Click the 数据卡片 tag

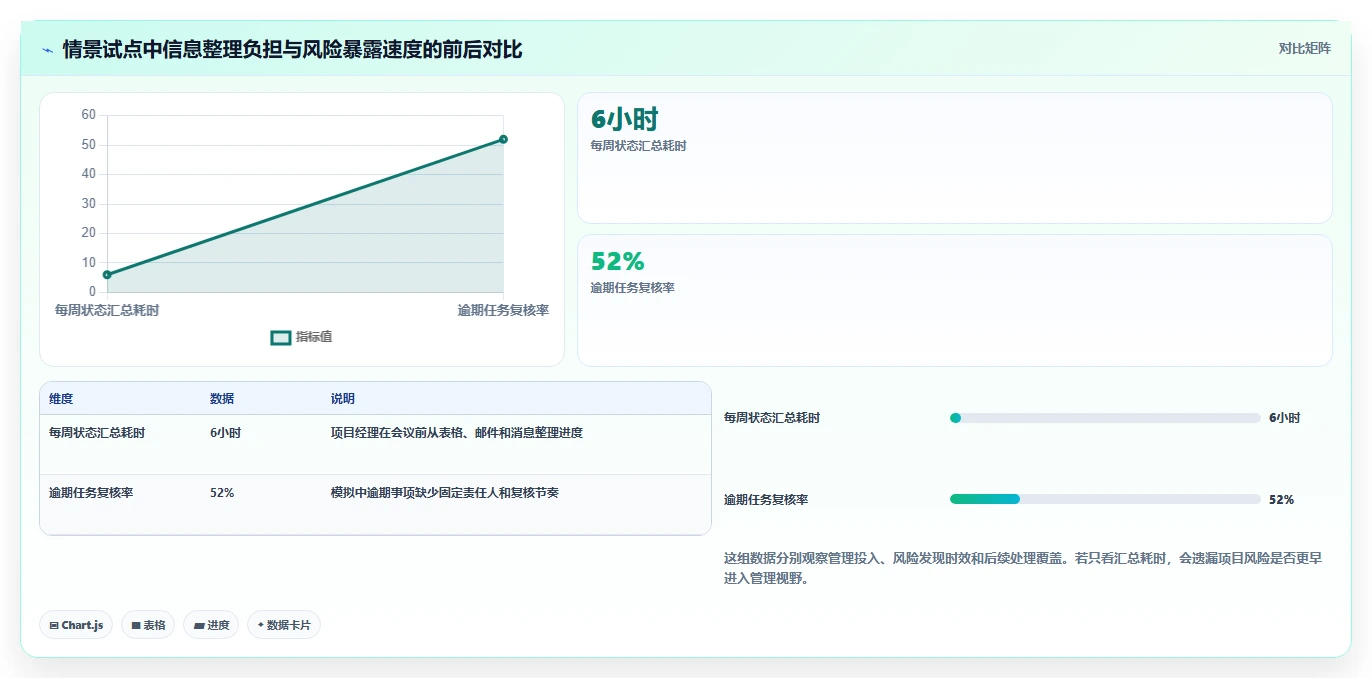(x=284, y=625)
